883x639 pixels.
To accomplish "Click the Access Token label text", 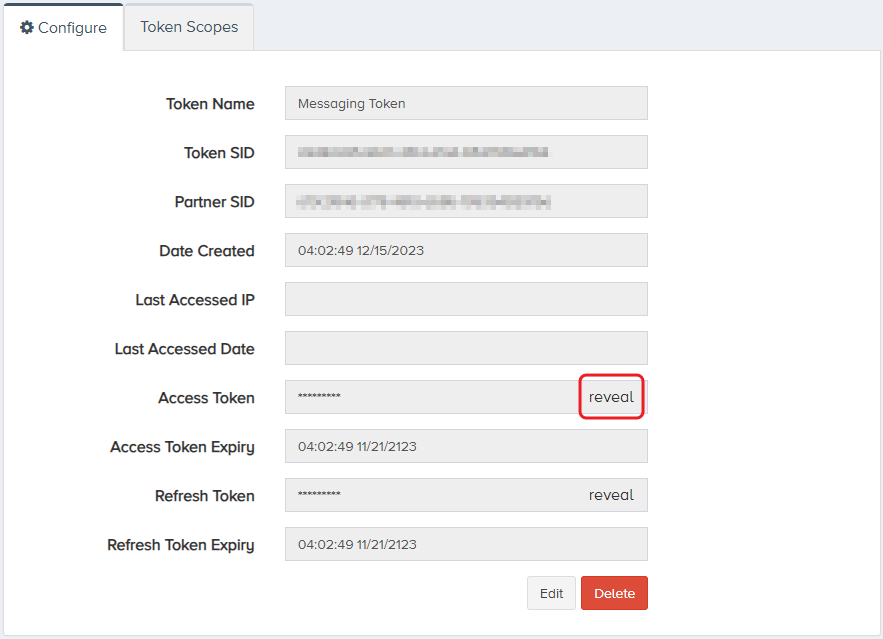I will point(206,398).
